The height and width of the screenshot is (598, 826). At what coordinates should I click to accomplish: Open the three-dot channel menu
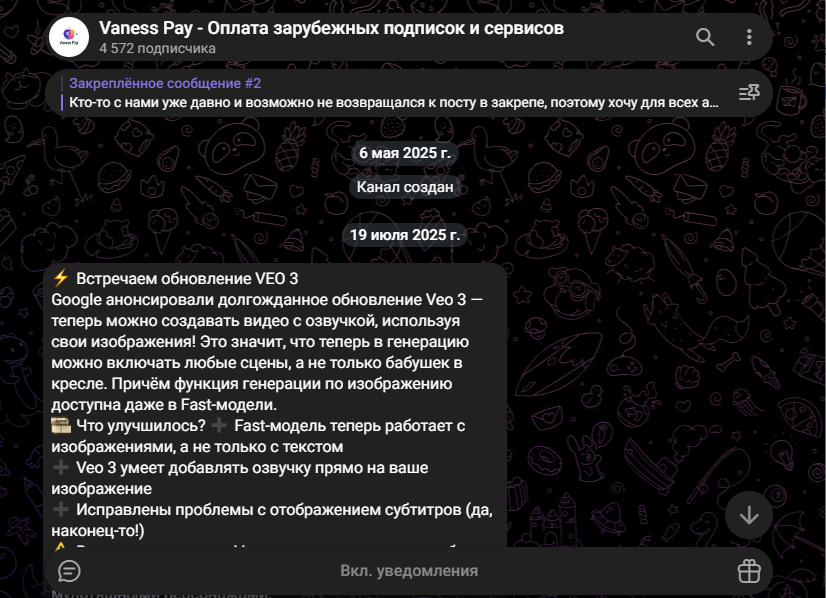(749, 37)
